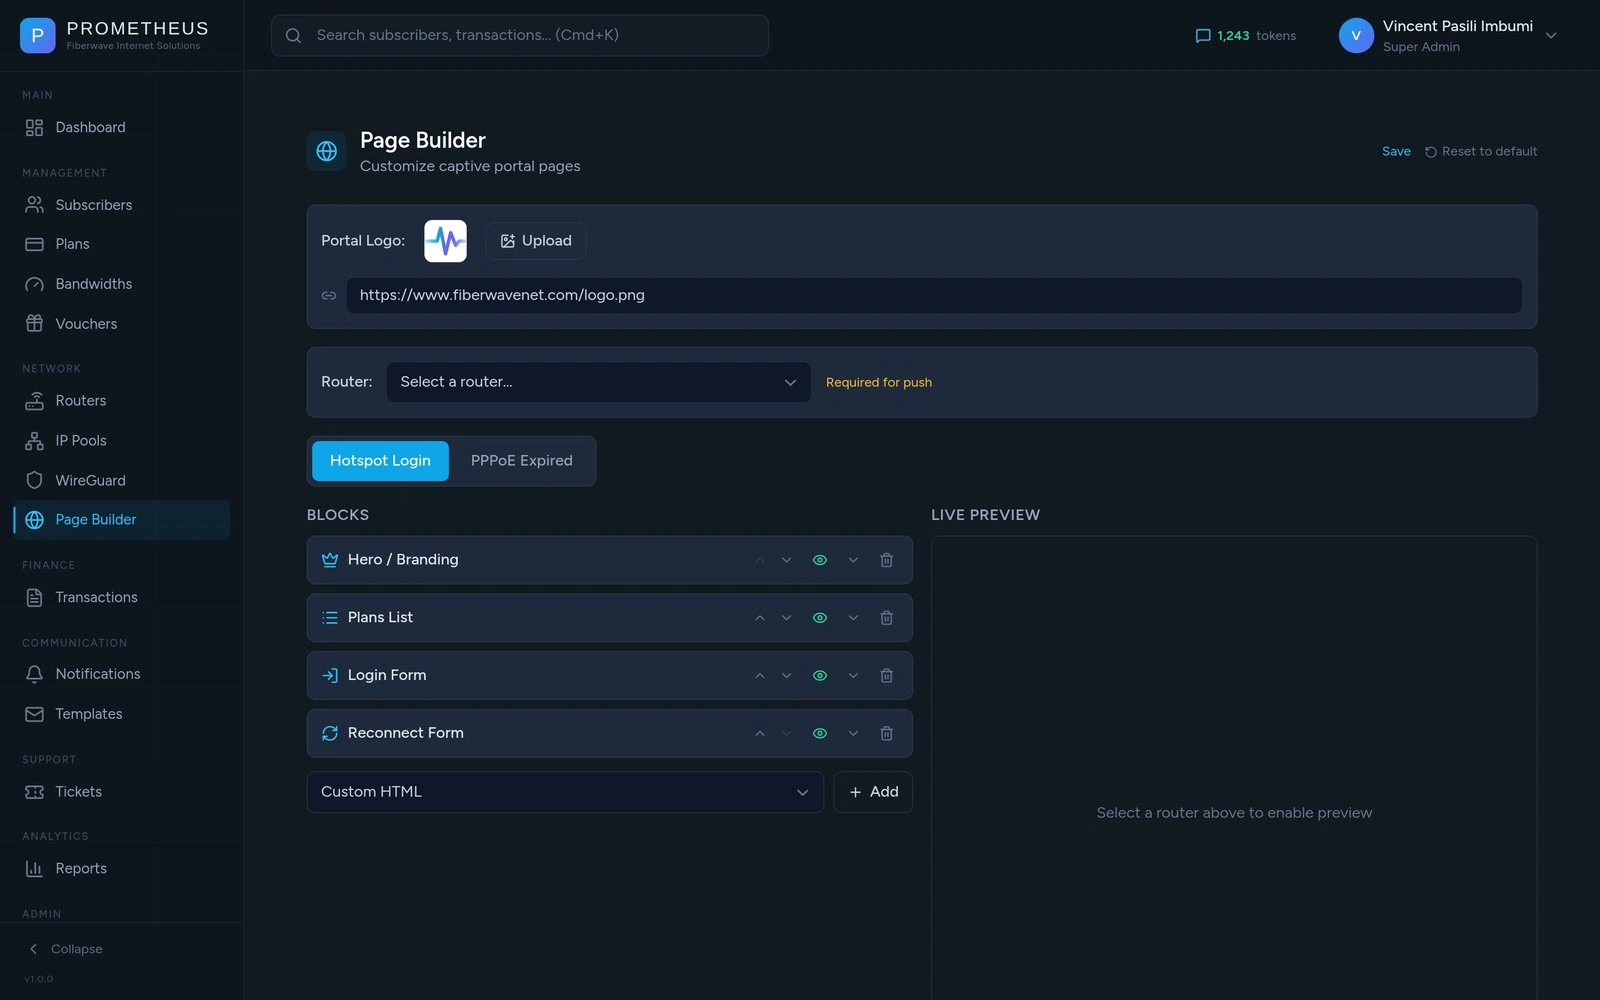Open Dashboard in sidebar
1600x1000 pixels.
tap(121, 127)
